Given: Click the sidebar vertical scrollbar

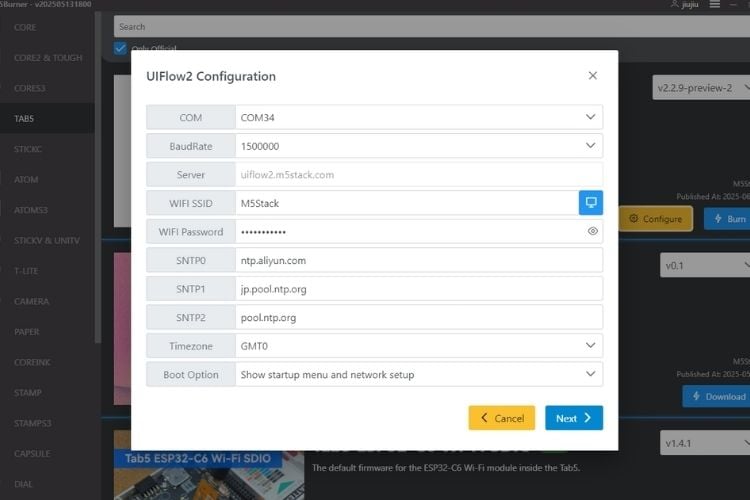Looking at the screenshot, I should (98, 177).
